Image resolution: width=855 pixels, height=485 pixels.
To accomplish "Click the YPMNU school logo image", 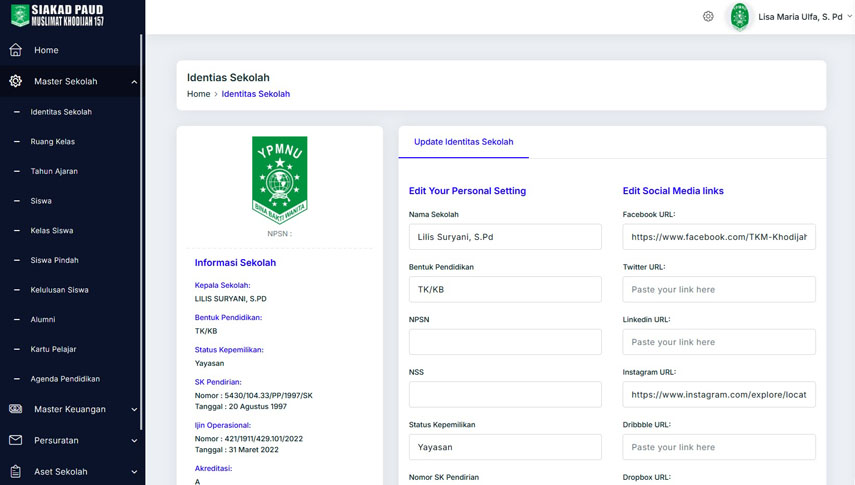I will 279,177.
